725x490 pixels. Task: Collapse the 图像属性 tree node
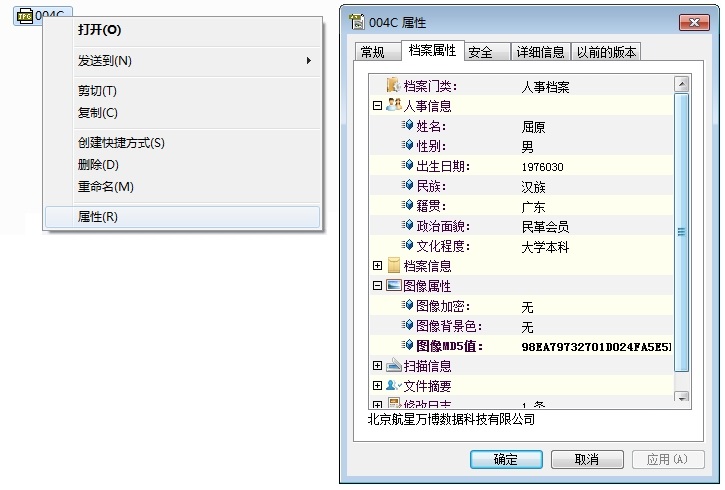pos(377,286)
